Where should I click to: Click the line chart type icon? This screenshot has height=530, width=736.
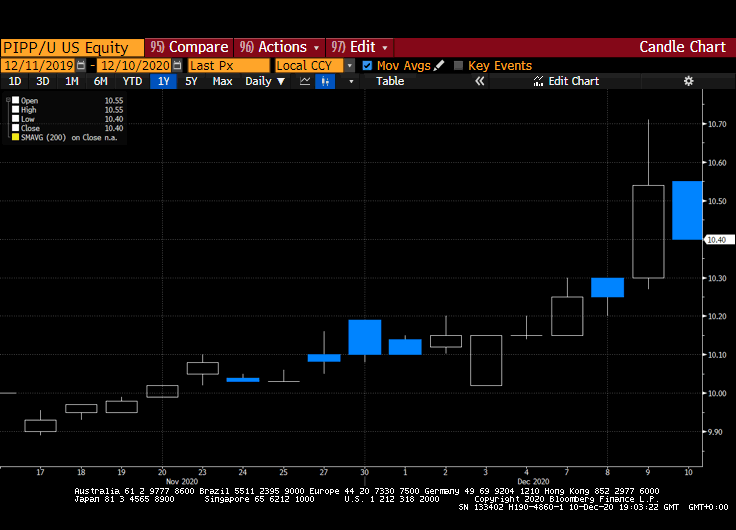pyautogui.click(x=305, y=81)
